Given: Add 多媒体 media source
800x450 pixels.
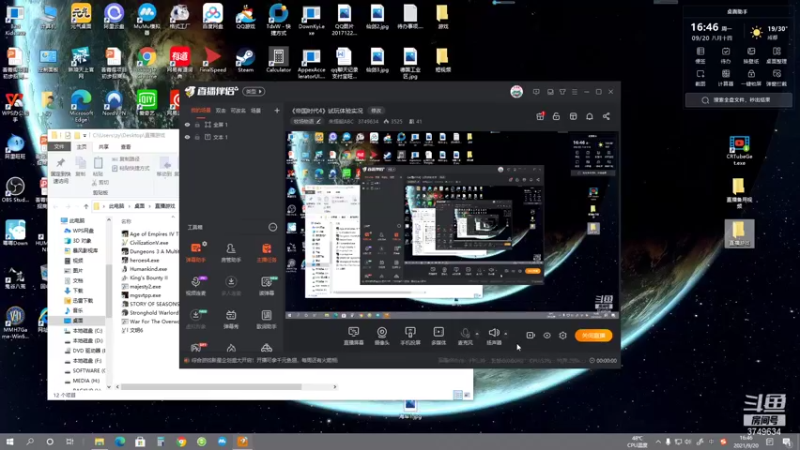Looking at the screenshot, I should coord(438,336).
